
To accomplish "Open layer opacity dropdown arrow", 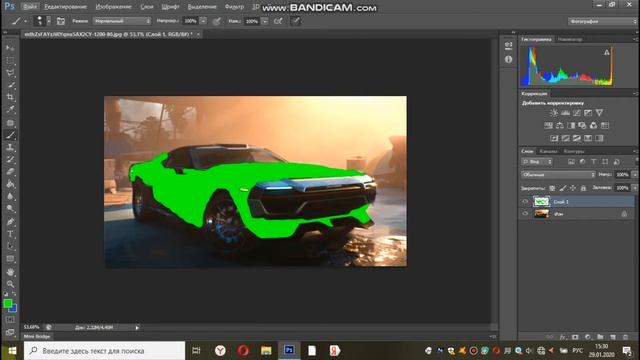I will 634,175.
